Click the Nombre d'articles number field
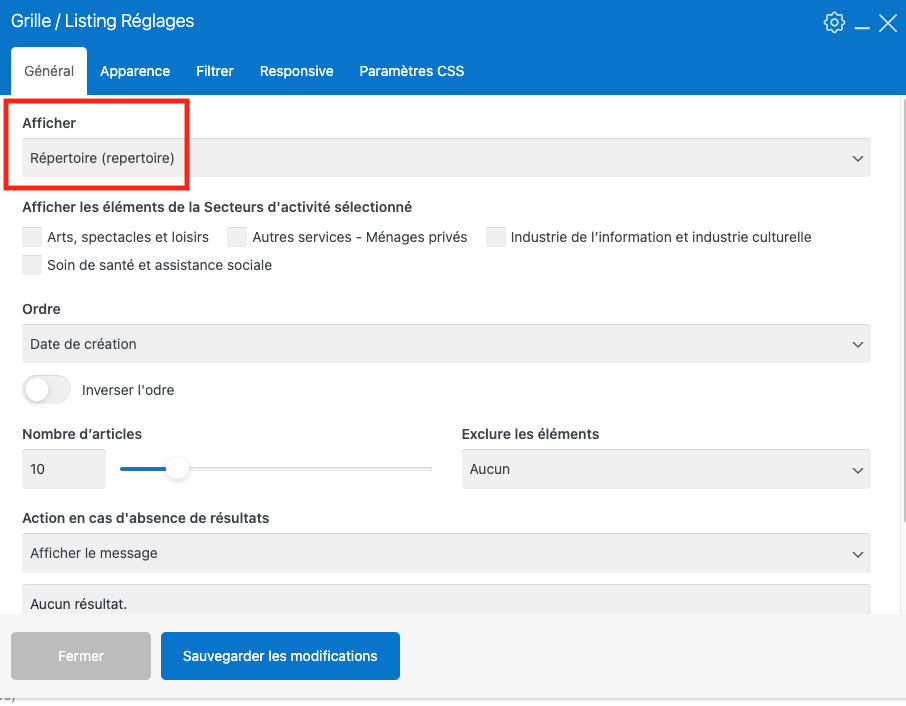 pos(63,469)
